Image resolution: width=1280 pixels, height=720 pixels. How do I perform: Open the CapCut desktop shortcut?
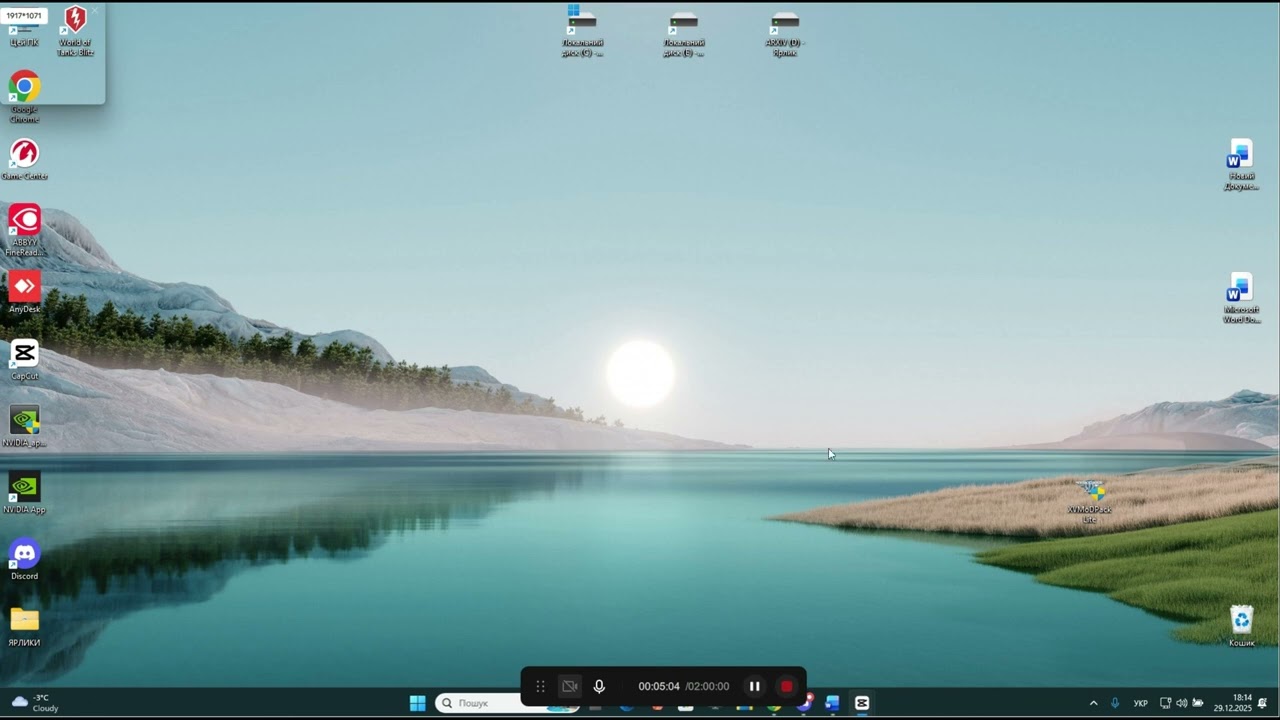click(x=24, y=360)
